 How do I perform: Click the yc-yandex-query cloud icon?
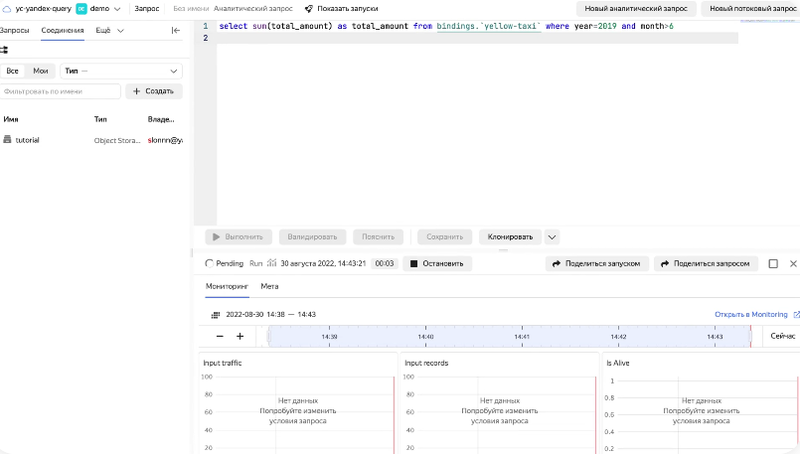7,9
